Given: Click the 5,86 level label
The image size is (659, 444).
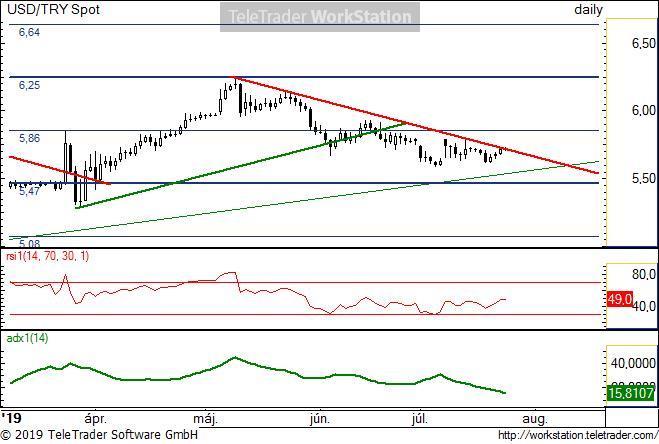Looking at the screenshot, I should (29, 138).
